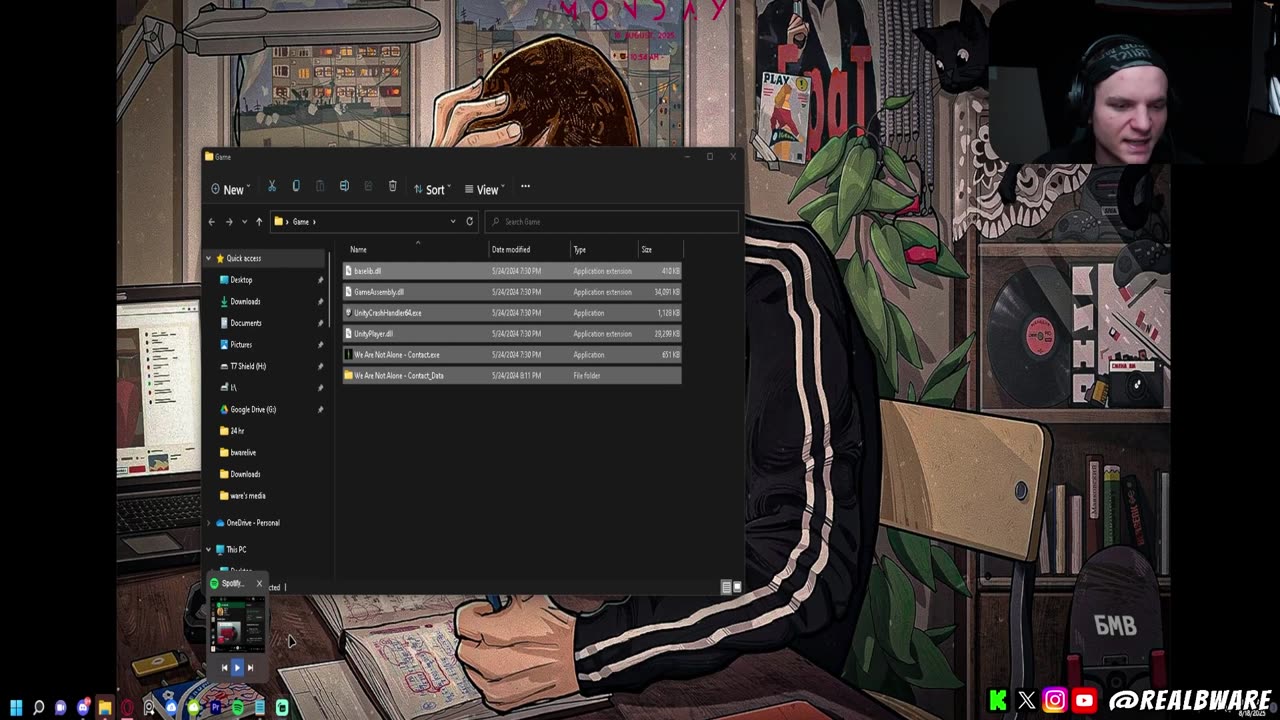Open the View dropdown
Viewport: 1280px width, 720px height.
484,189
